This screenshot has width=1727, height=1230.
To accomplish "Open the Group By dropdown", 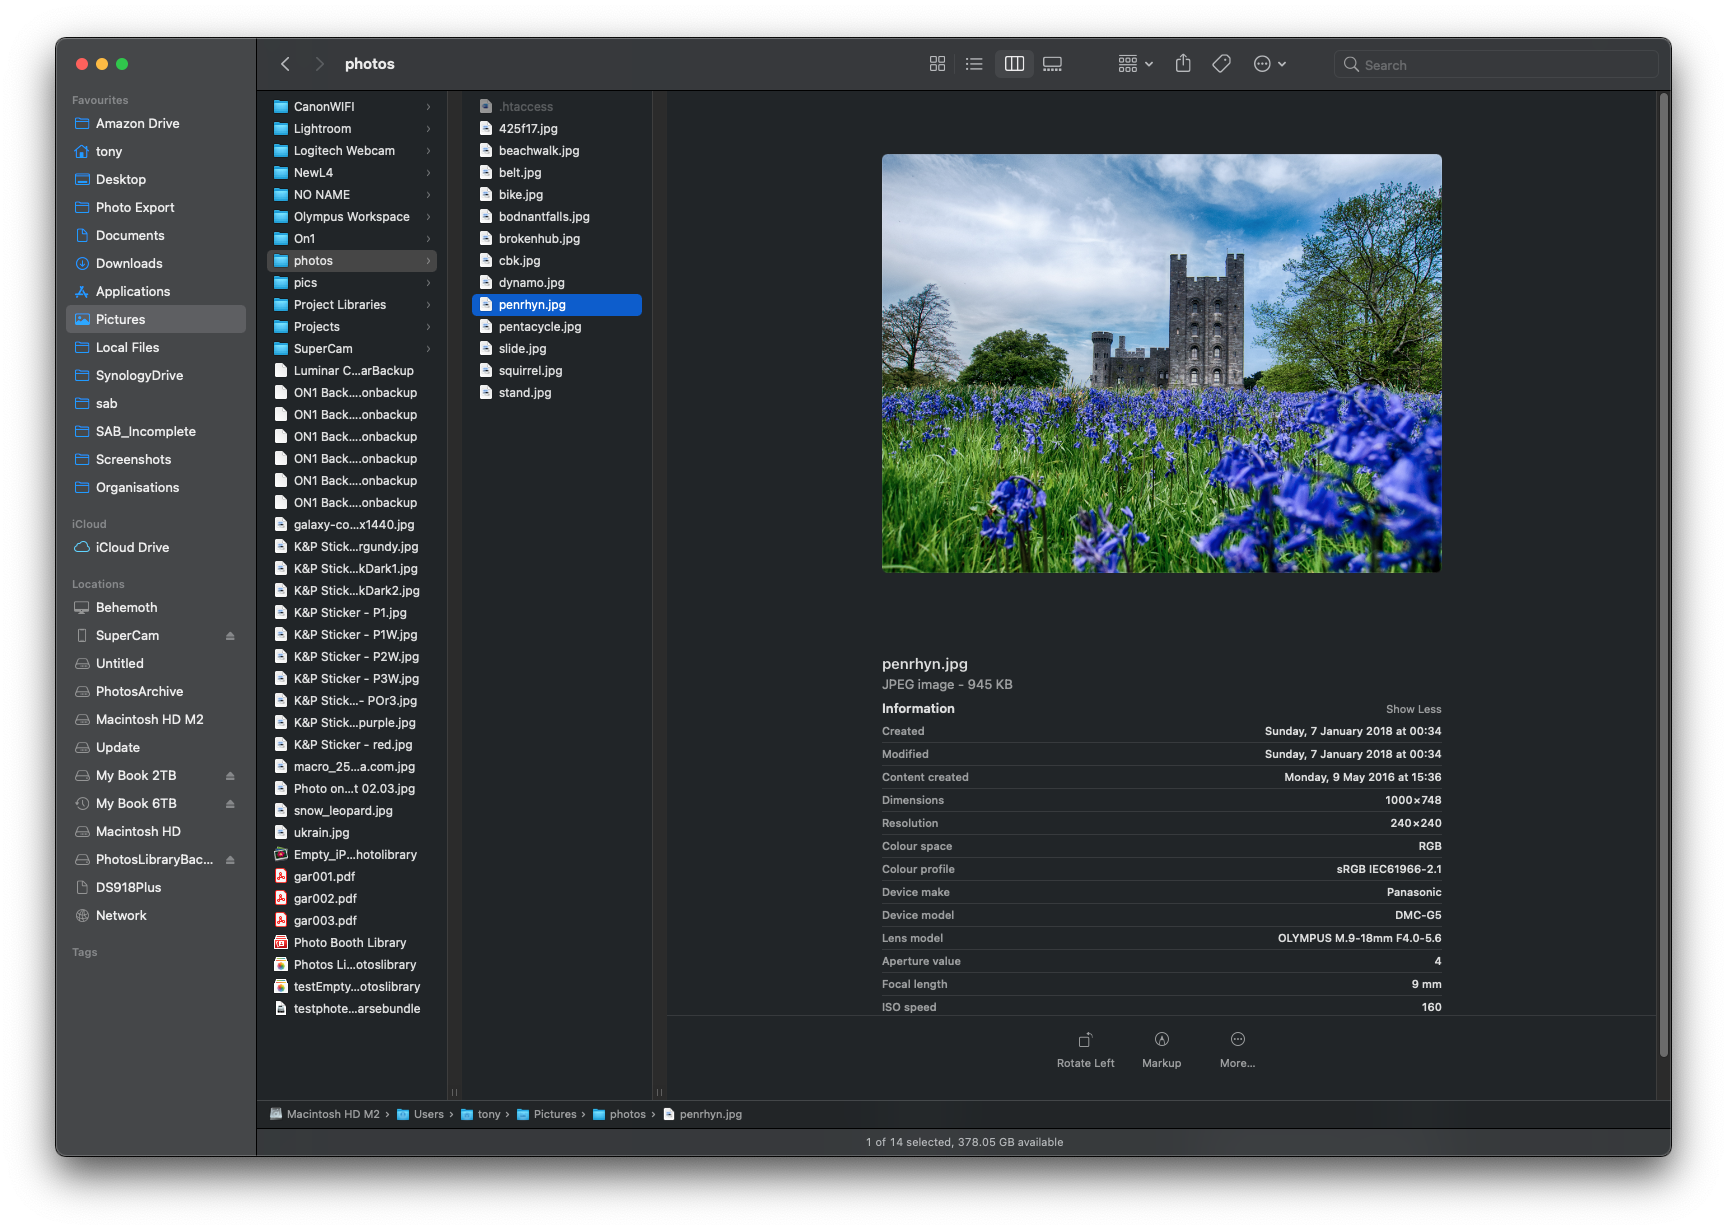I will coord(1135,64).
